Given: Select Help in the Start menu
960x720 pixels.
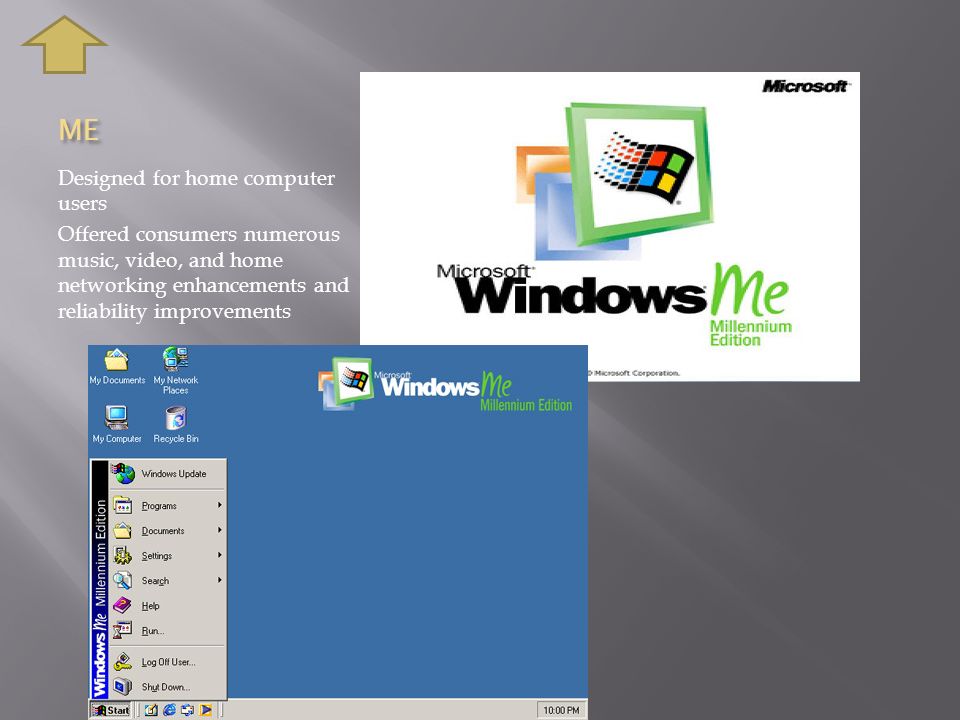Looking at the screenshot, I should 168,606.
